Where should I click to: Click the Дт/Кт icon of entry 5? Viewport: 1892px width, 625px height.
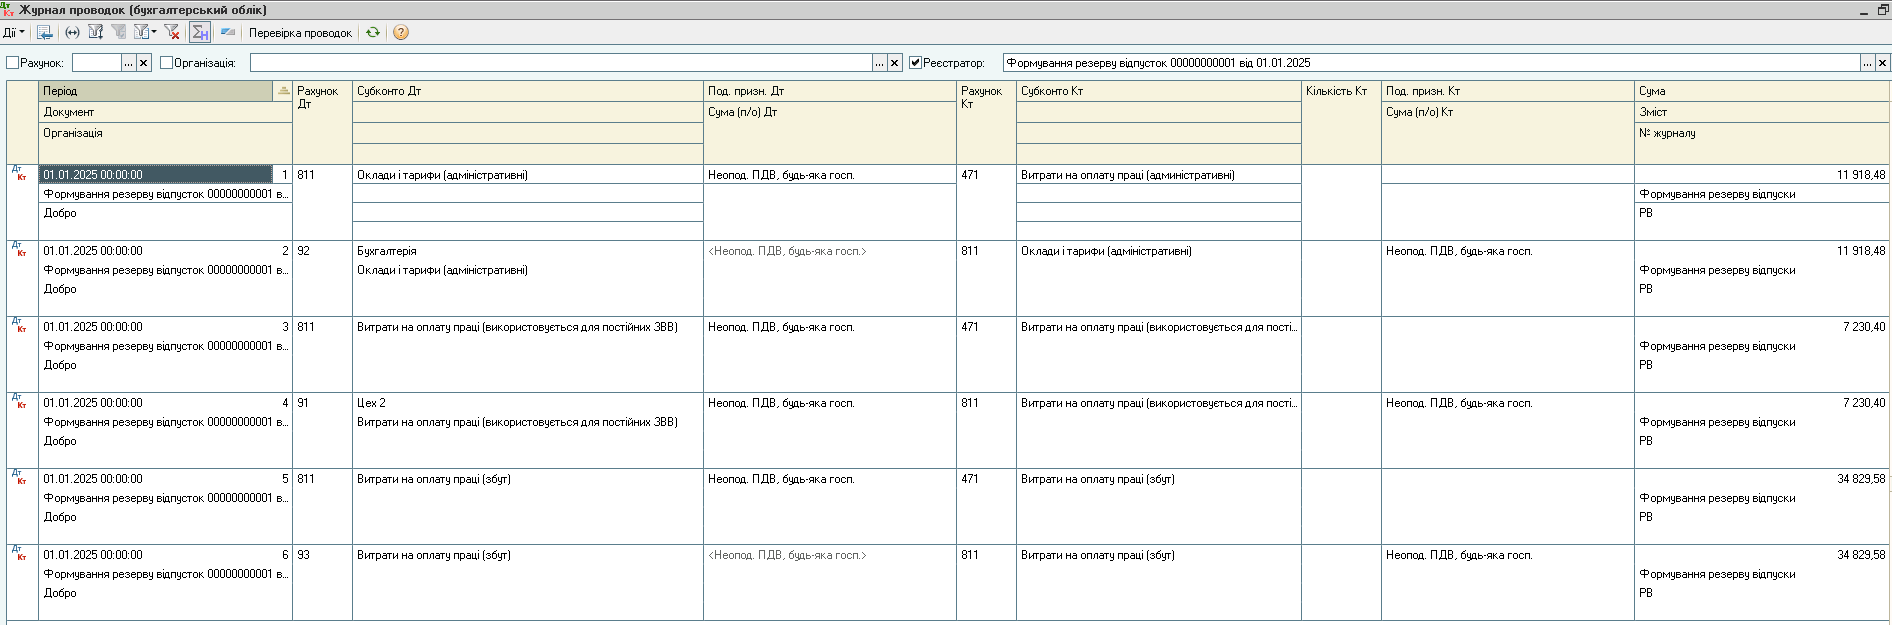pyautogui.click(x=19, y=478)
